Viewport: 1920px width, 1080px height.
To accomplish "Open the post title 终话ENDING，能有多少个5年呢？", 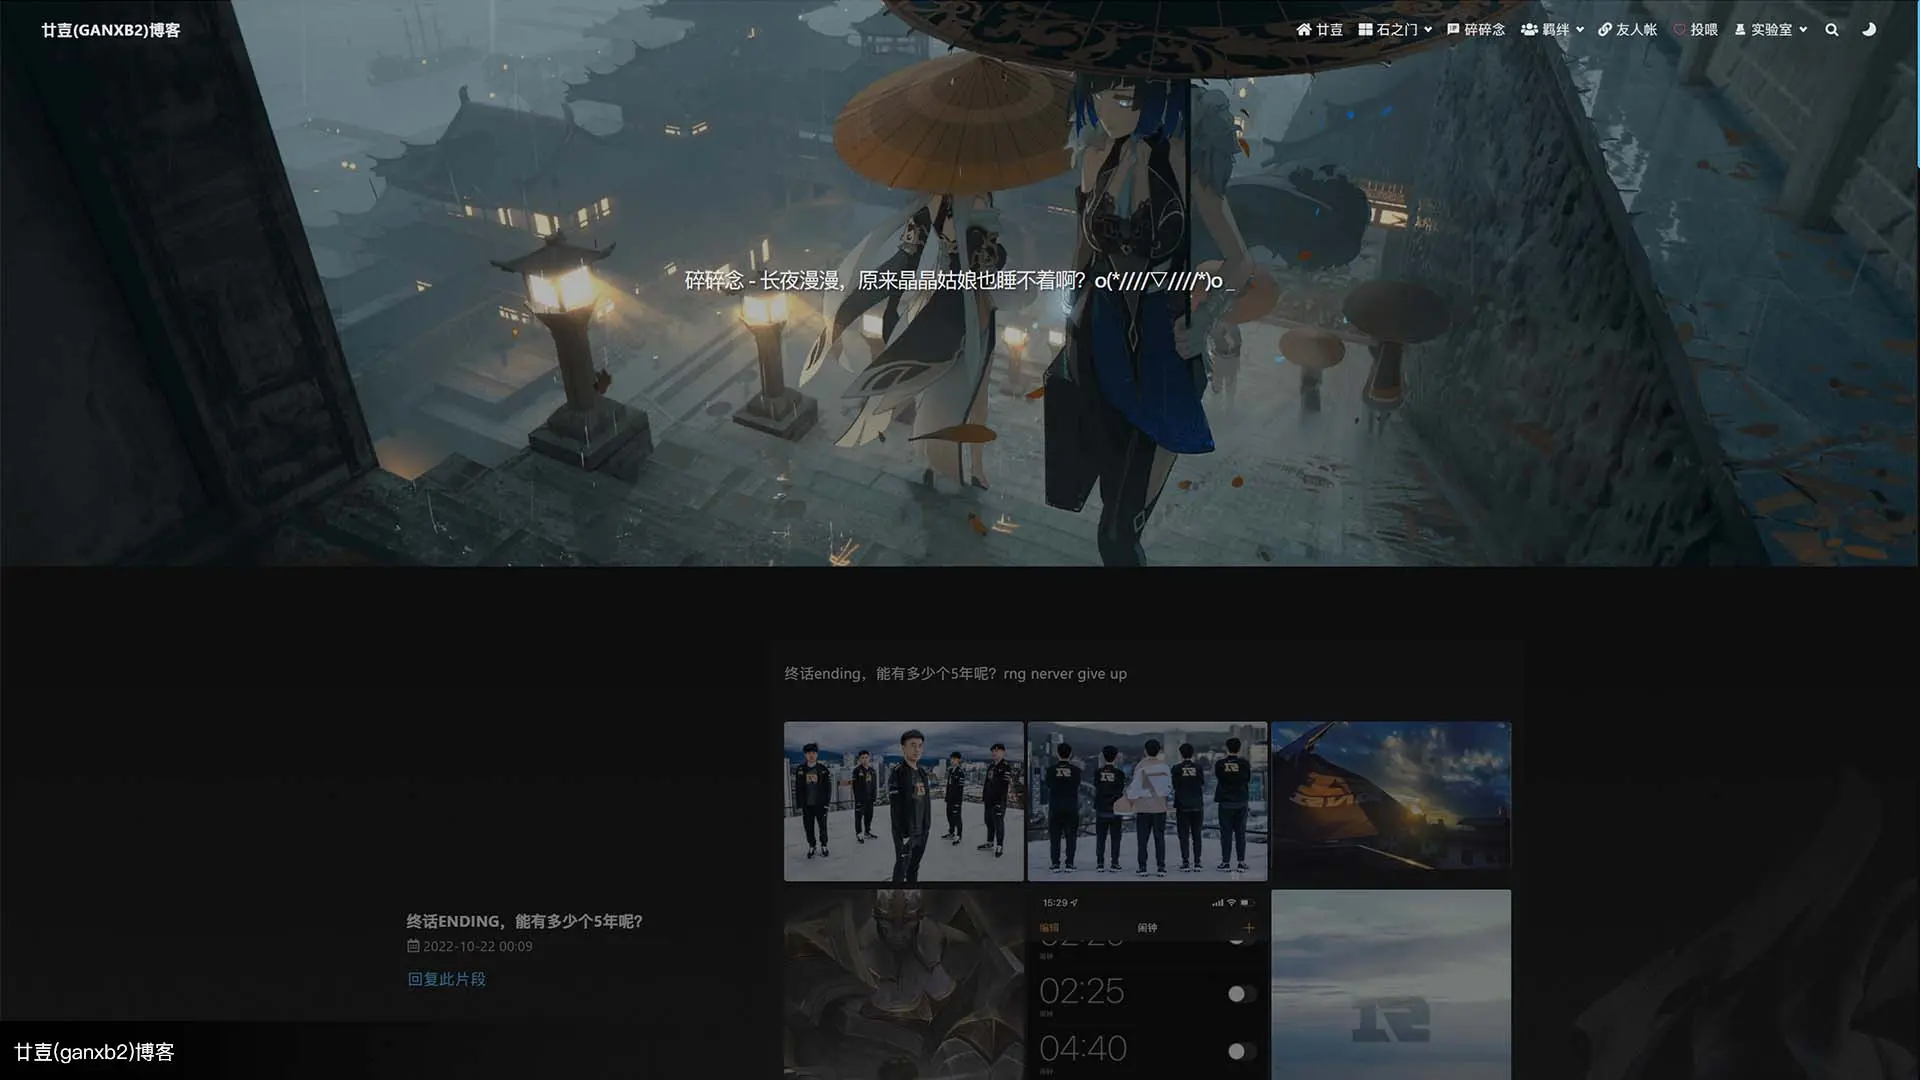I will click(x=524, y=921).
